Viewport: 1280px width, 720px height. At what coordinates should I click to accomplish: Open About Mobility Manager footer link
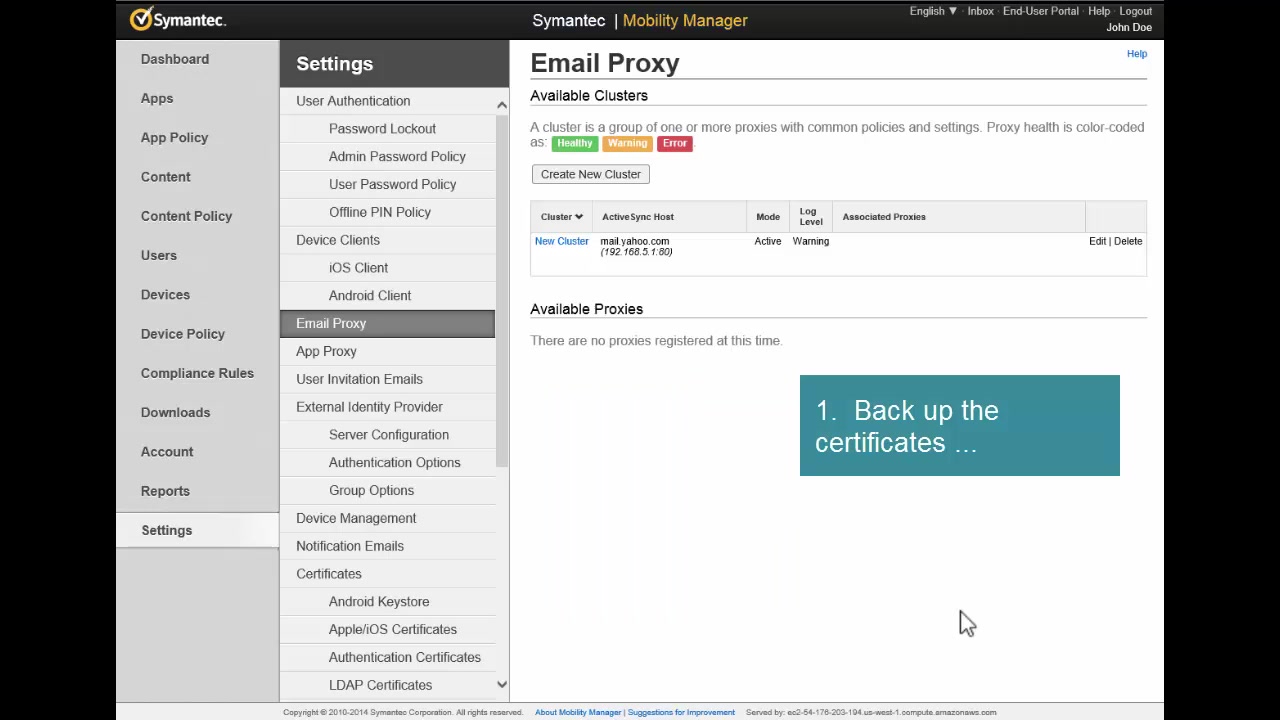click(x=578, y=712)
